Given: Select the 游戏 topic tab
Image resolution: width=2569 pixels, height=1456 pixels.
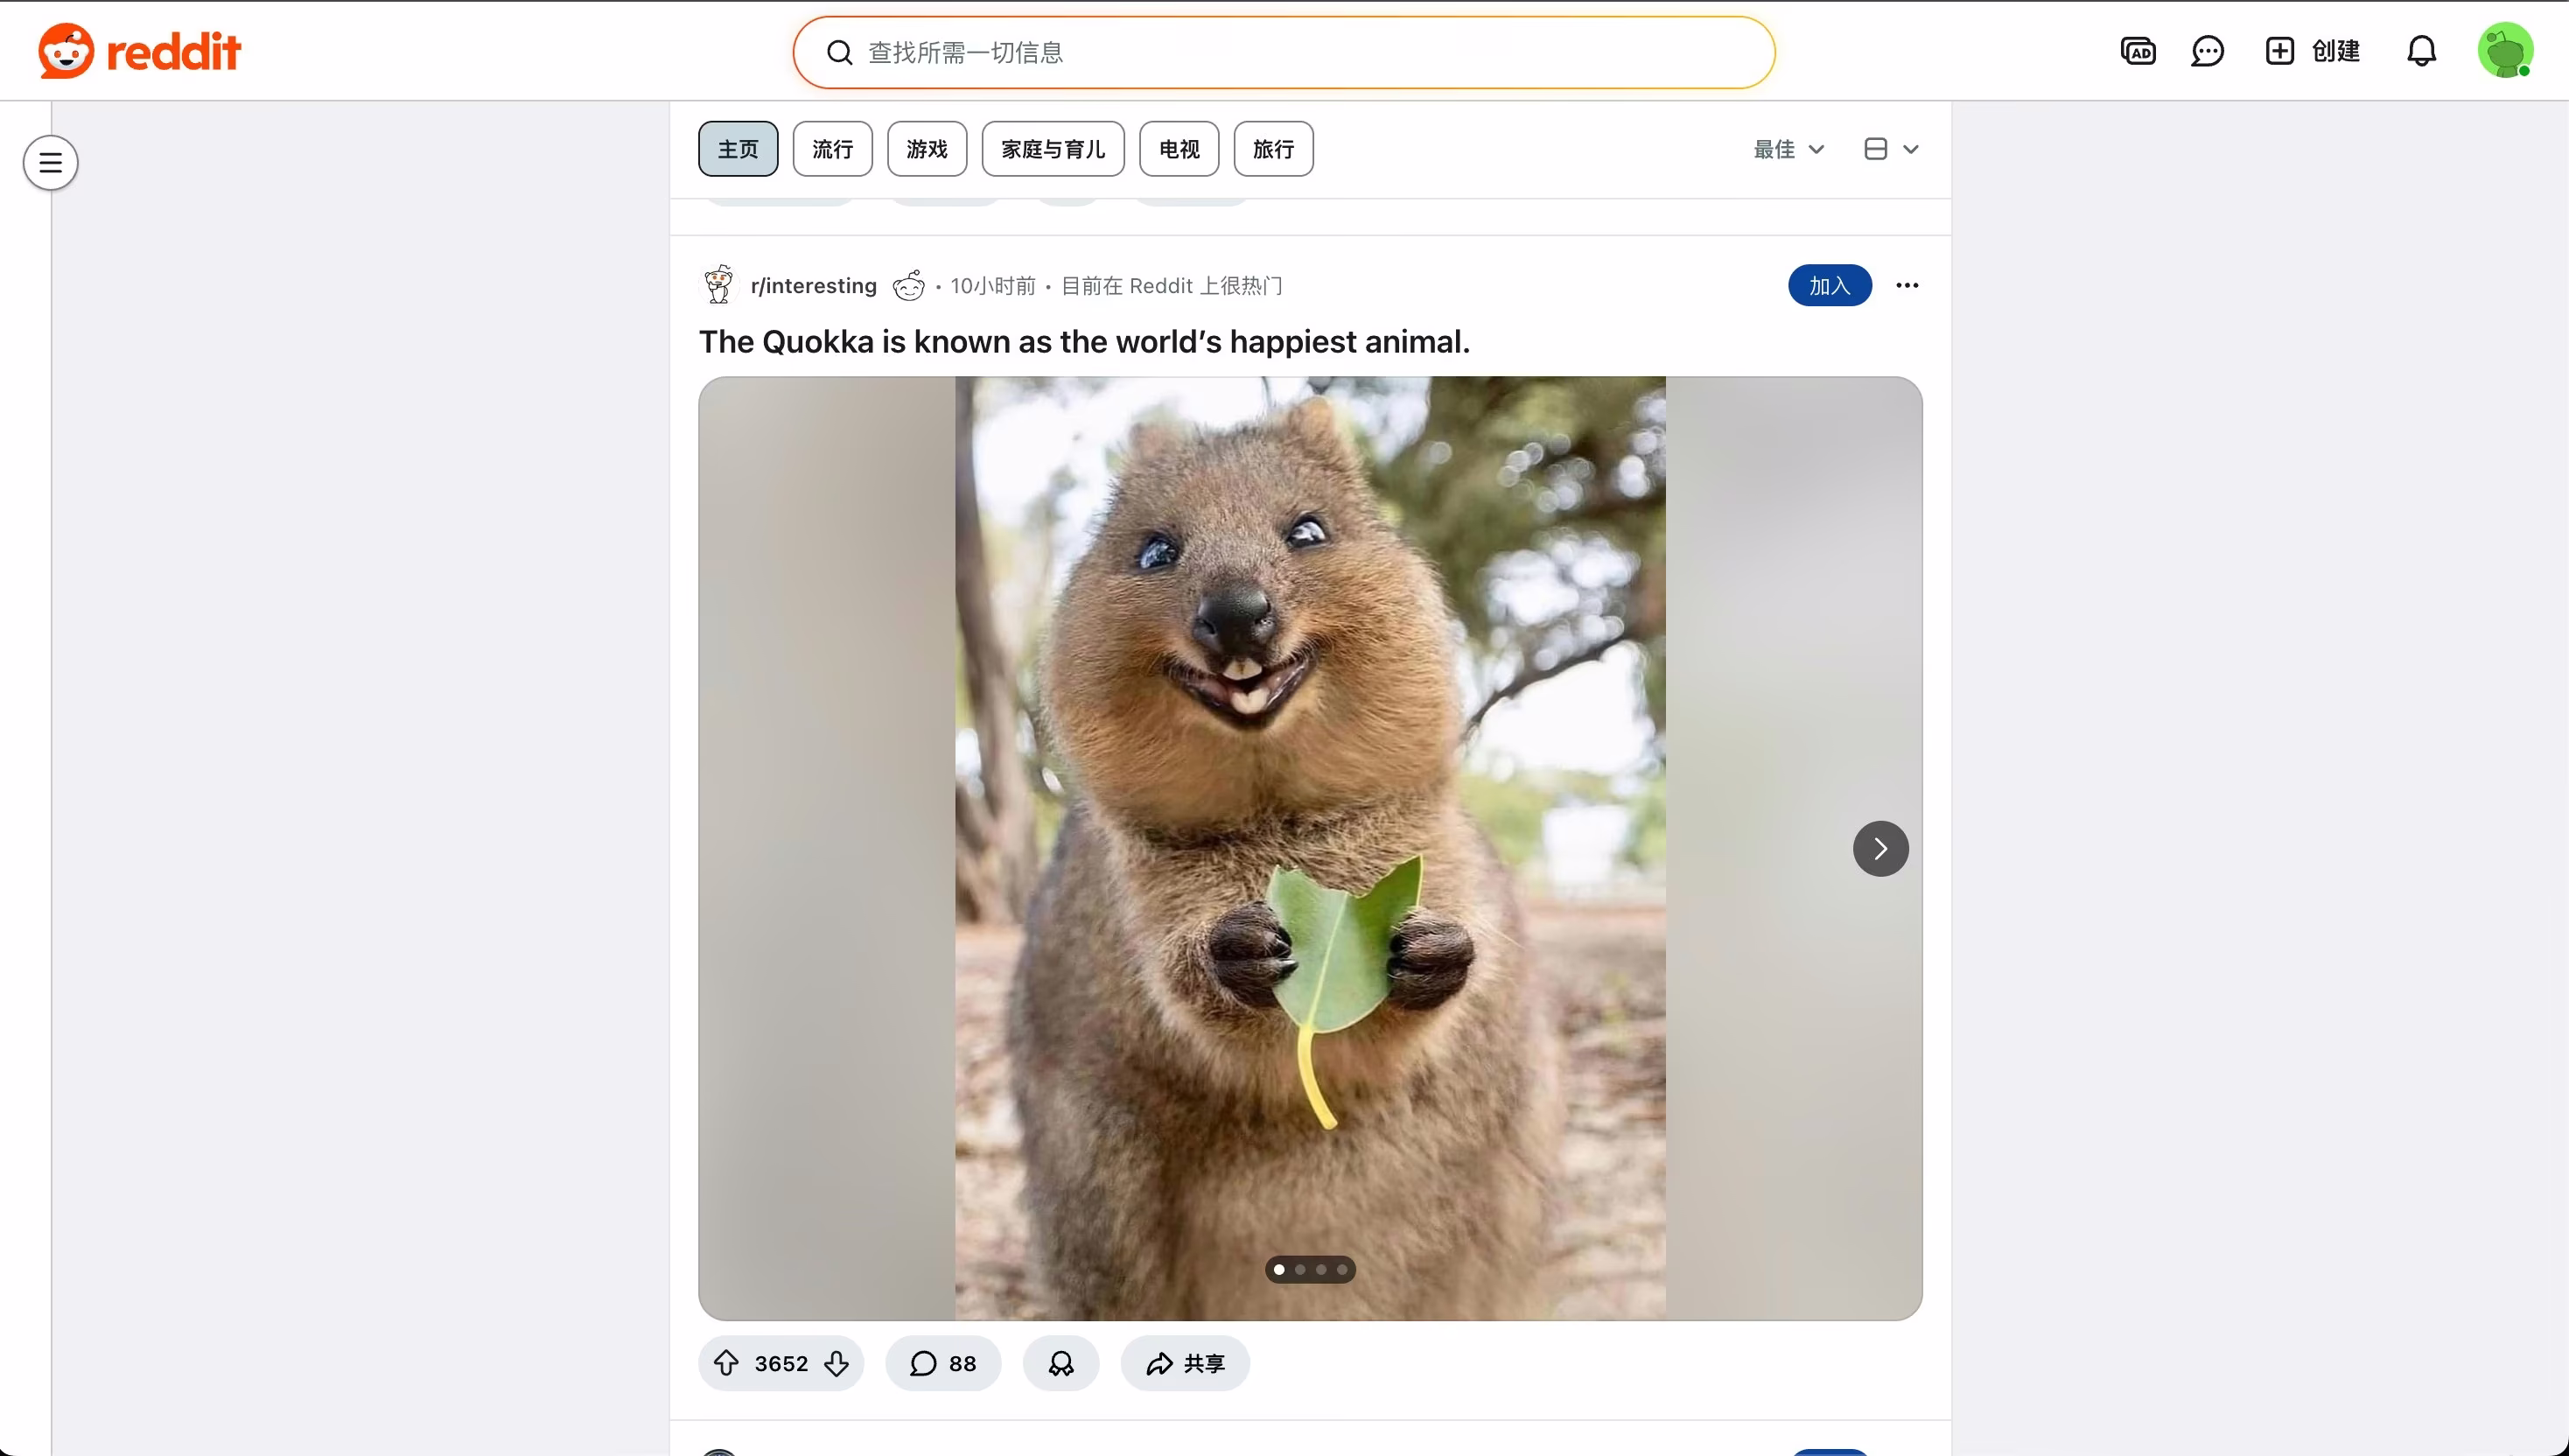Looking at the screenshot, I should click(926, 149).
